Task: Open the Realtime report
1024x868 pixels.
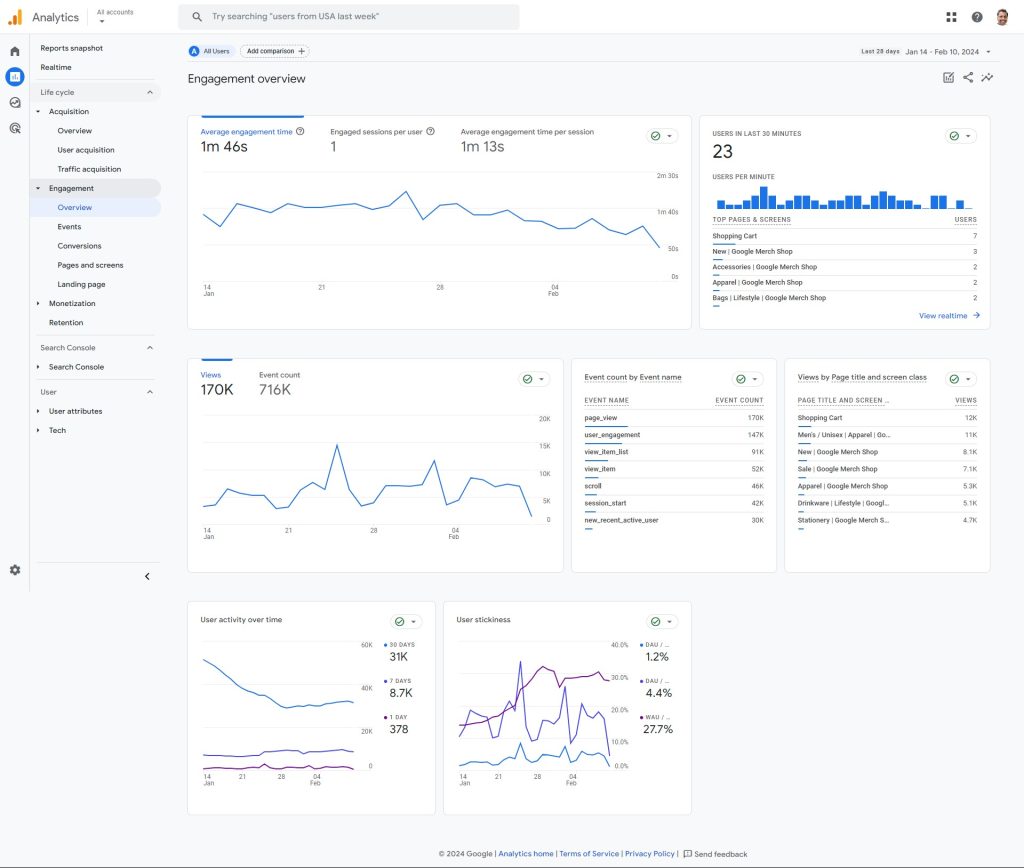Action: coord(56,67)
